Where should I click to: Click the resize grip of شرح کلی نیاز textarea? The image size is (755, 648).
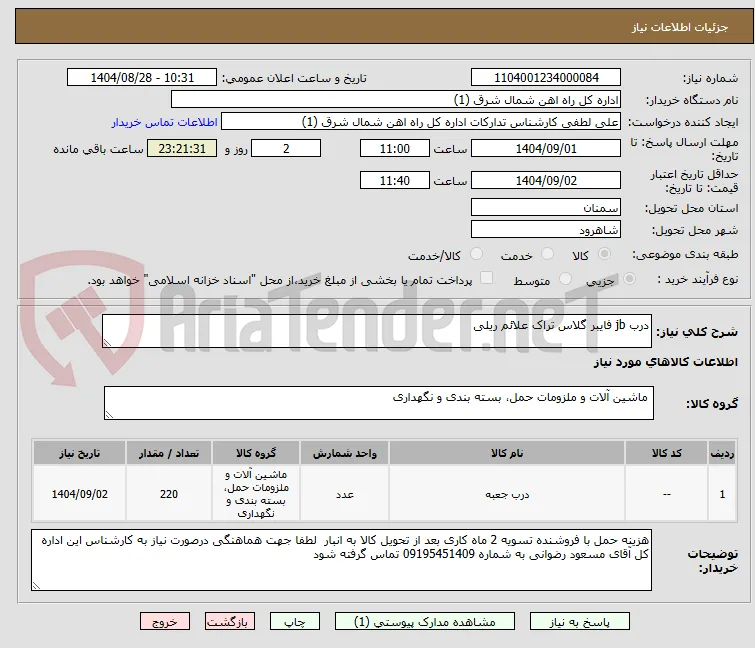point(107,343)
